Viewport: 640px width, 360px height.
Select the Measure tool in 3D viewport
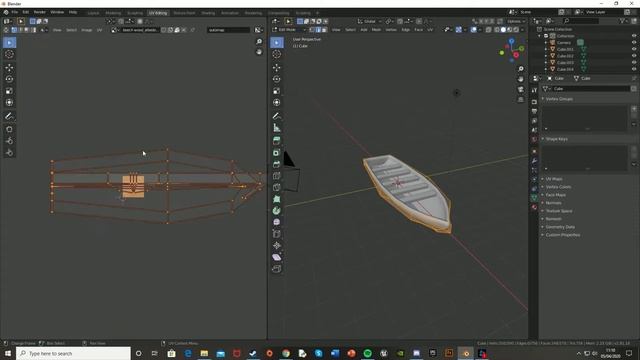(277, 128)
